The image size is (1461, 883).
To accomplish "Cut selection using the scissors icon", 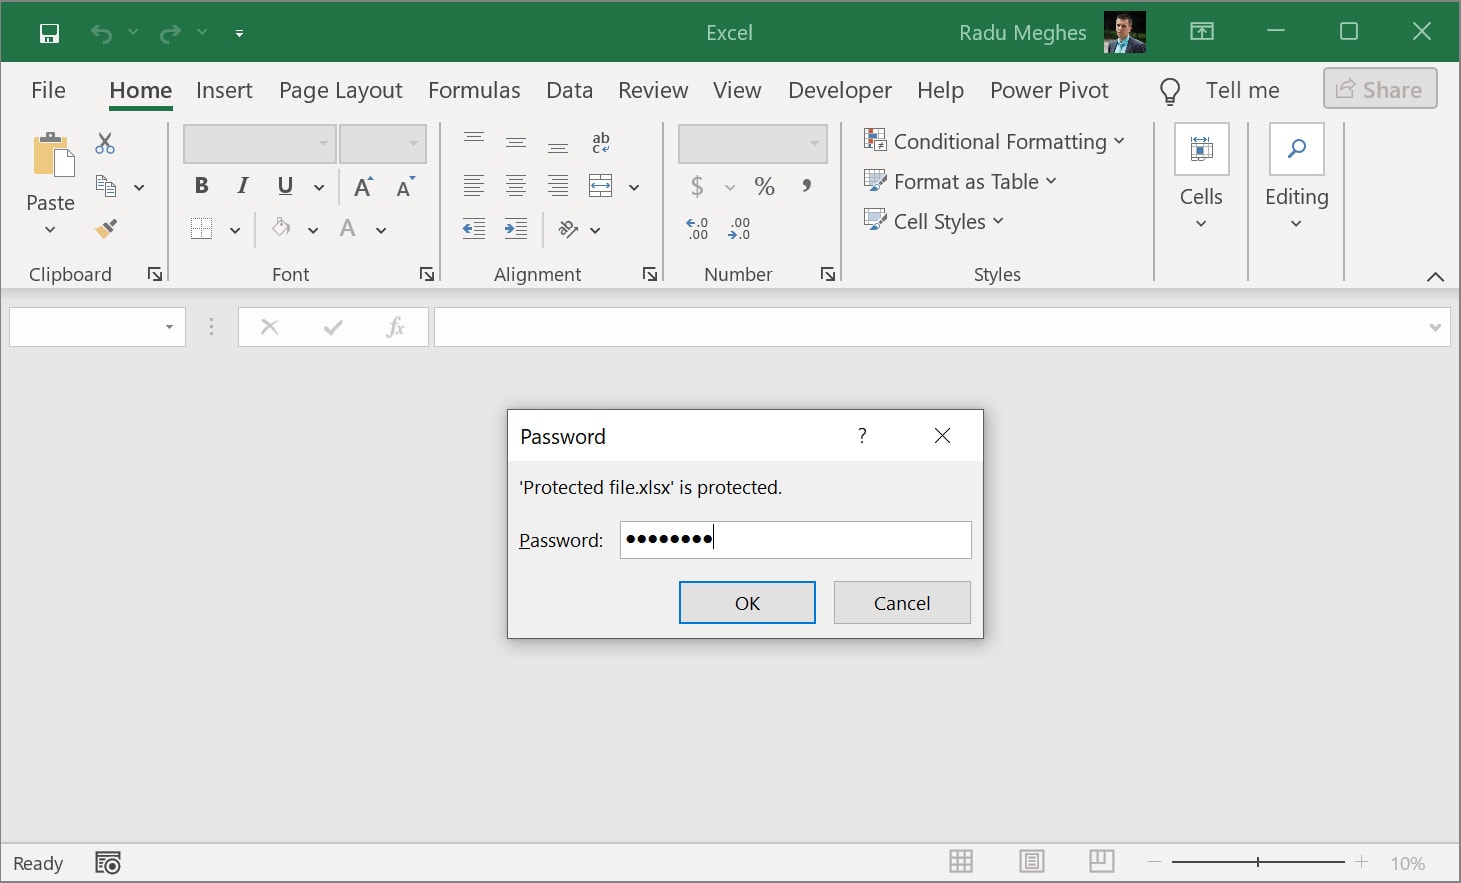I will 105,143.
